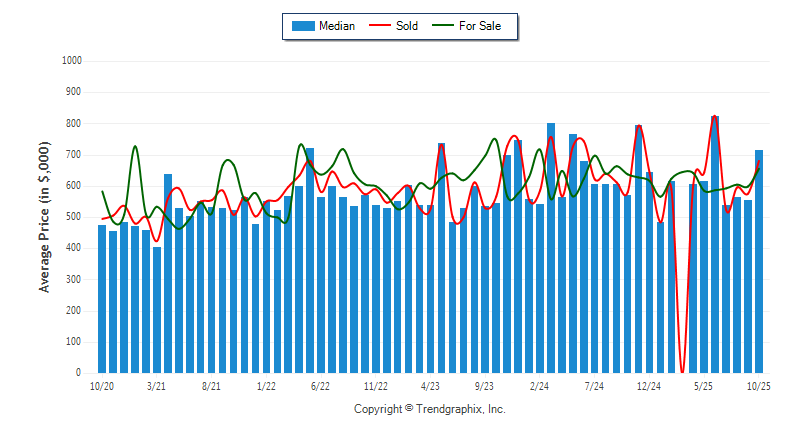
Task: Click the blue Median legend swatch
Action: pos(303,26)
